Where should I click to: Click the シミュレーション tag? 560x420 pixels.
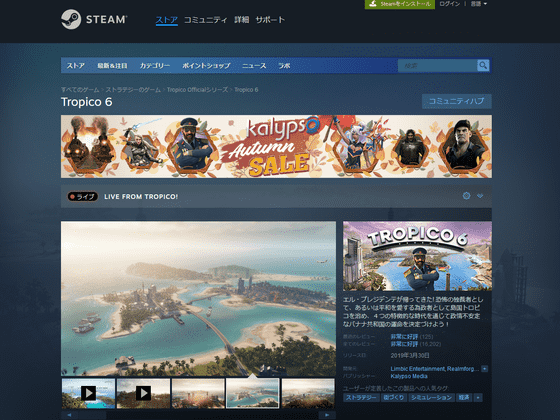431,398
